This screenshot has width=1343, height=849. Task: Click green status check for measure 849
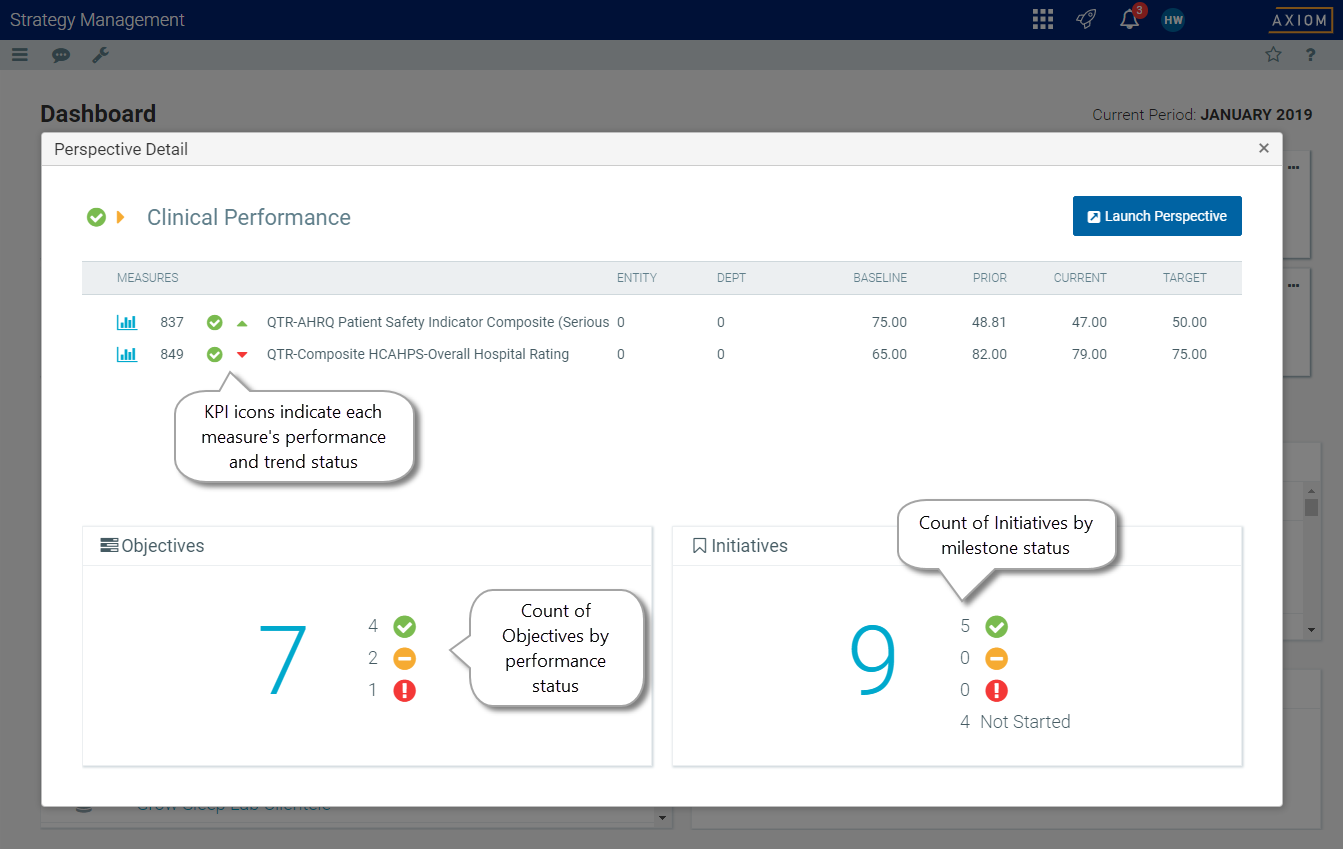[214, 354]
